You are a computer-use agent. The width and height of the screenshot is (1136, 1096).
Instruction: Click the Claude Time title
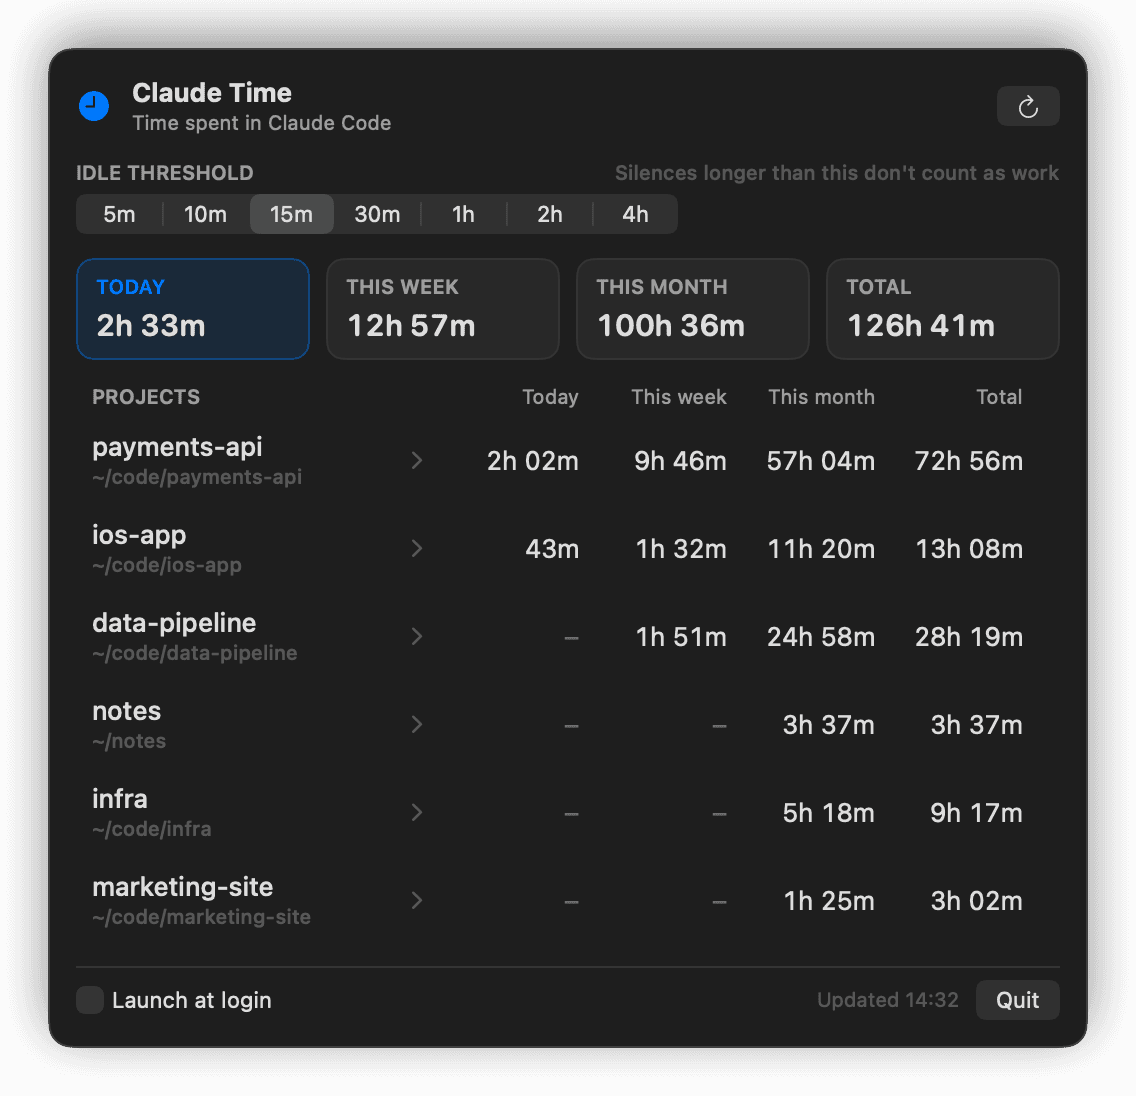pos(212,93)
